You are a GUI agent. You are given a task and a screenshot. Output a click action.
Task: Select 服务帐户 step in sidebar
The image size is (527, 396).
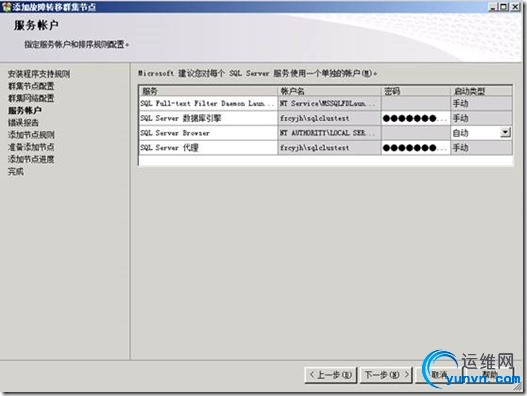coord(25,110)
